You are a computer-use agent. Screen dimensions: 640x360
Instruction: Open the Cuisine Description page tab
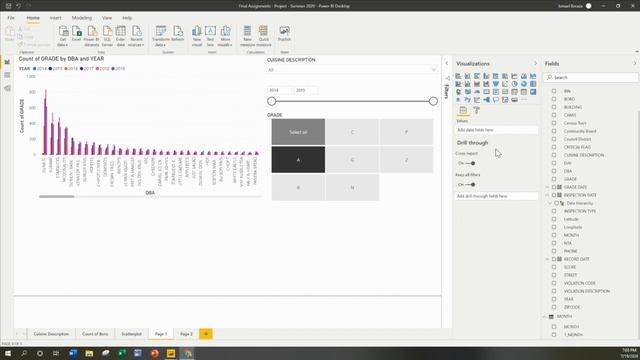[x=51, y=334]
